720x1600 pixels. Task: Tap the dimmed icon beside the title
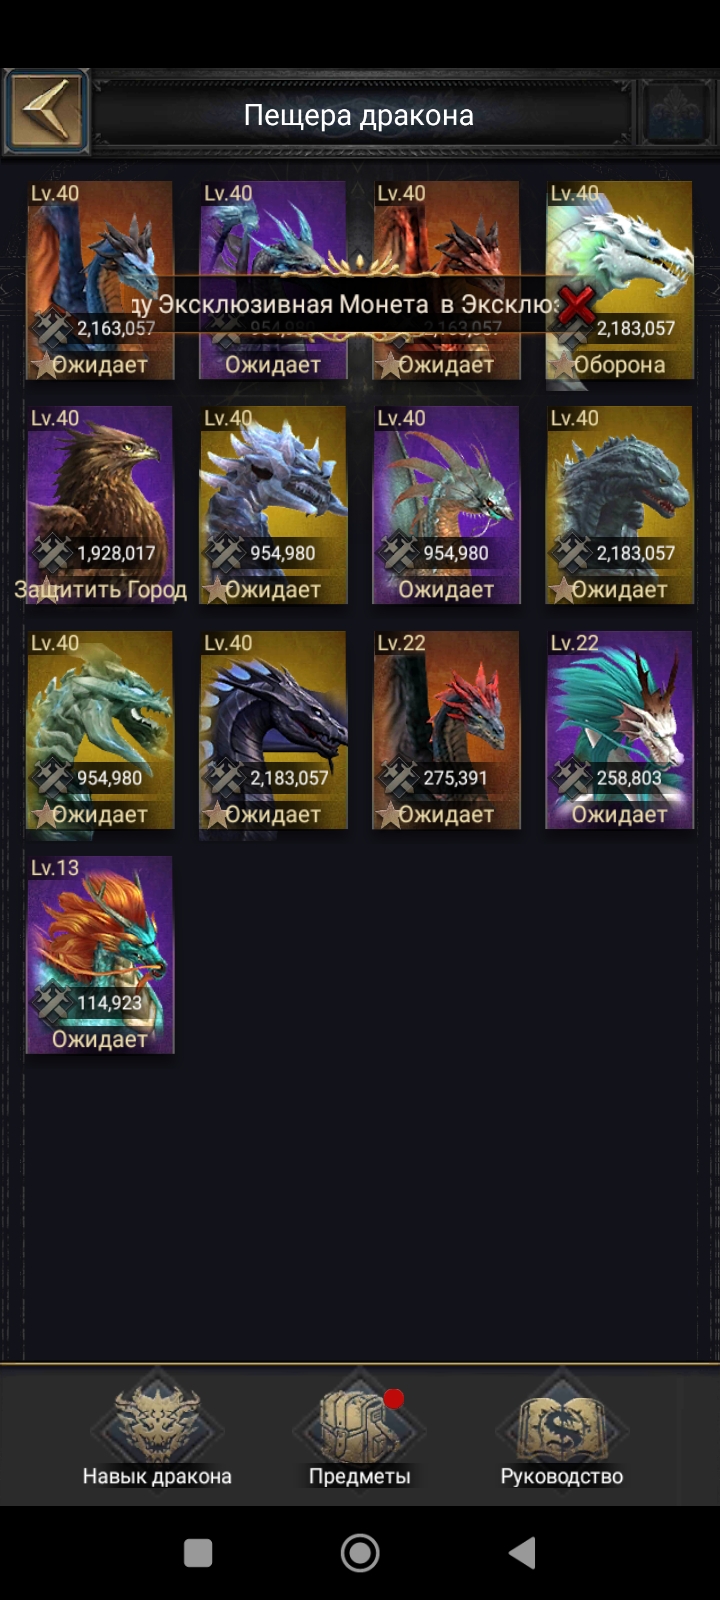point(677,113)
